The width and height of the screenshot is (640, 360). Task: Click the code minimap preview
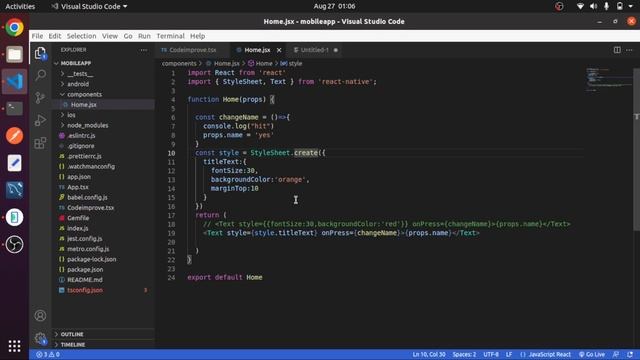point(608,80)
